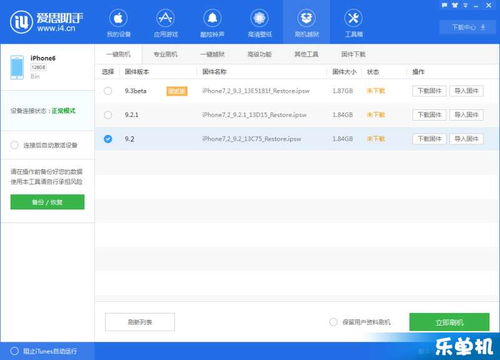Click the green 立即刷机 button

click(x=449, y=322)
